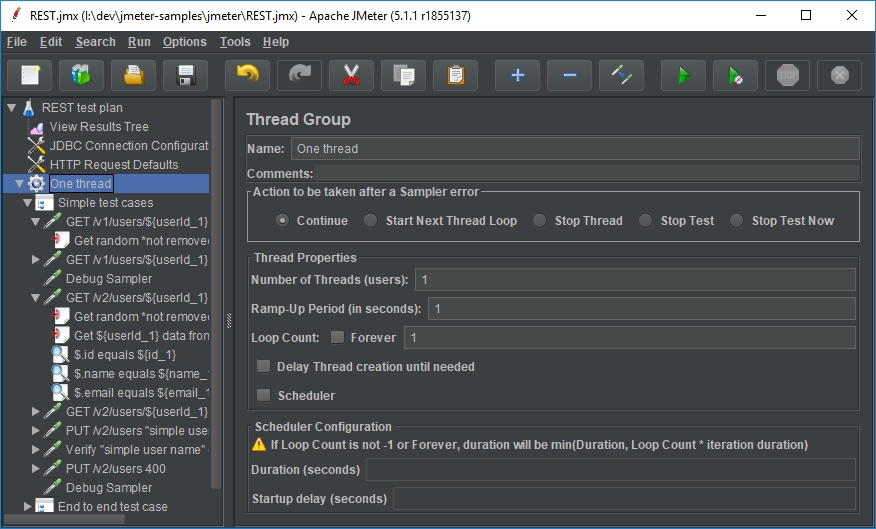Select the HTTP Request Defaults item
Viewport: 876px width, 529px height.
[x=114, y=165]
